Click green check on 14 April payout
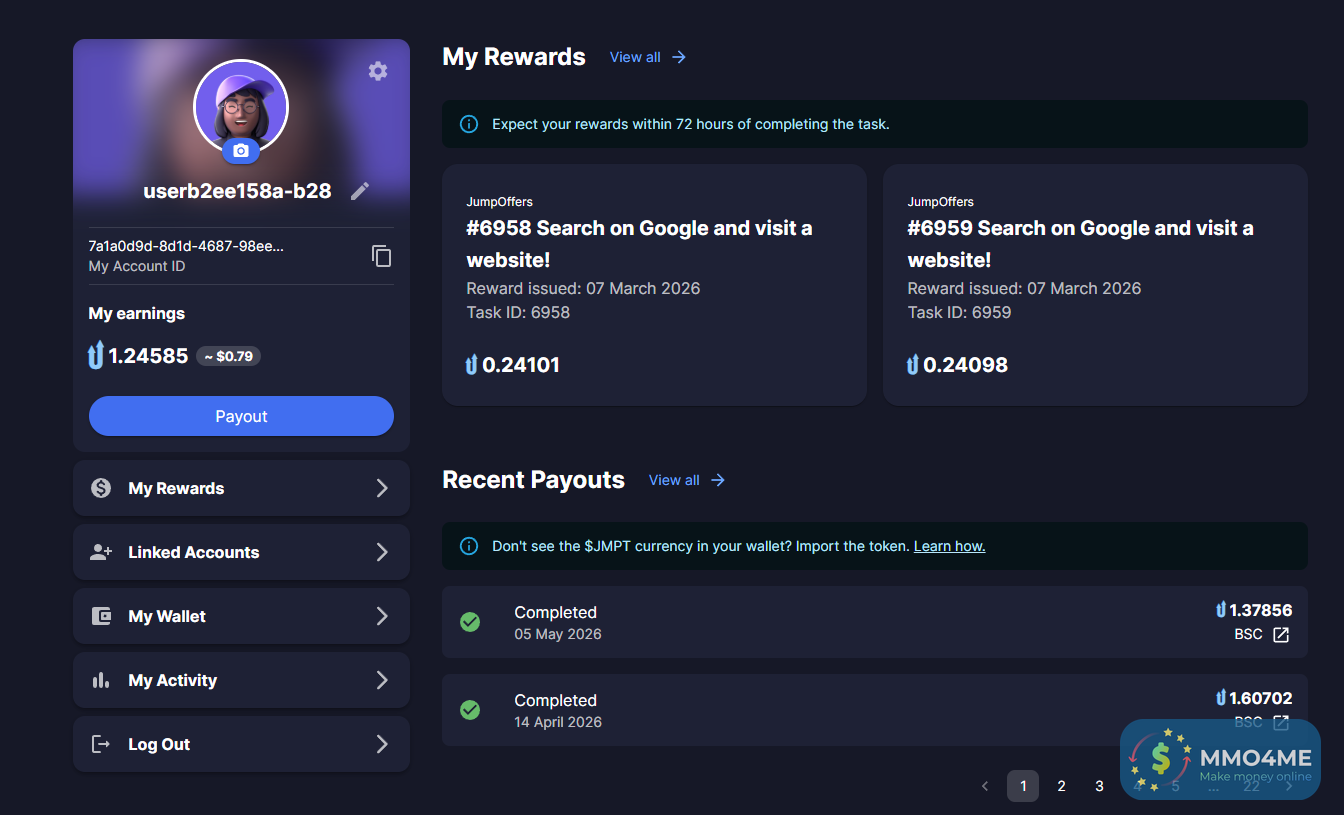Screen dimensions: 1344x815 (469, 710)
